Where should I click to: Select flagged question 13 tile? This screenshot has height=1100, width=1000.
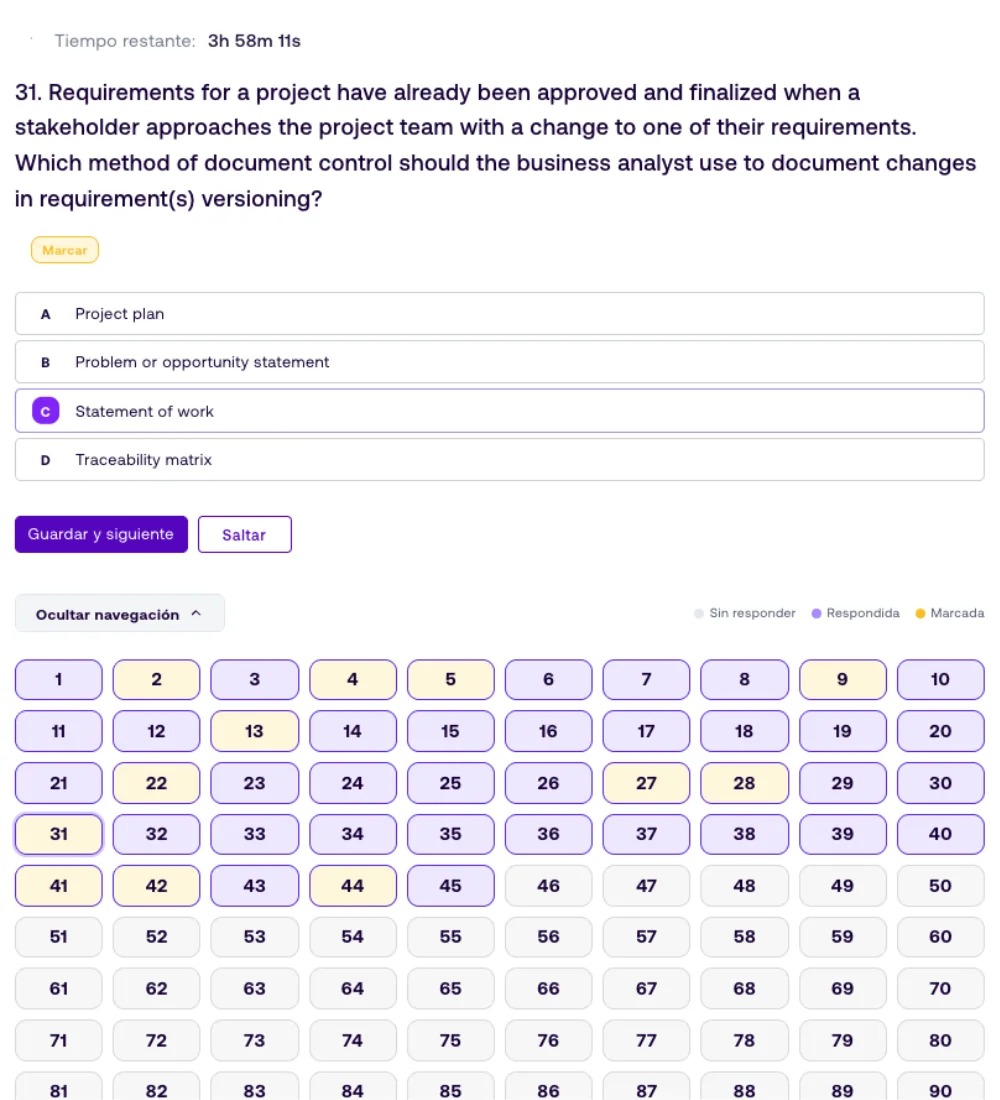click(254, 731)
